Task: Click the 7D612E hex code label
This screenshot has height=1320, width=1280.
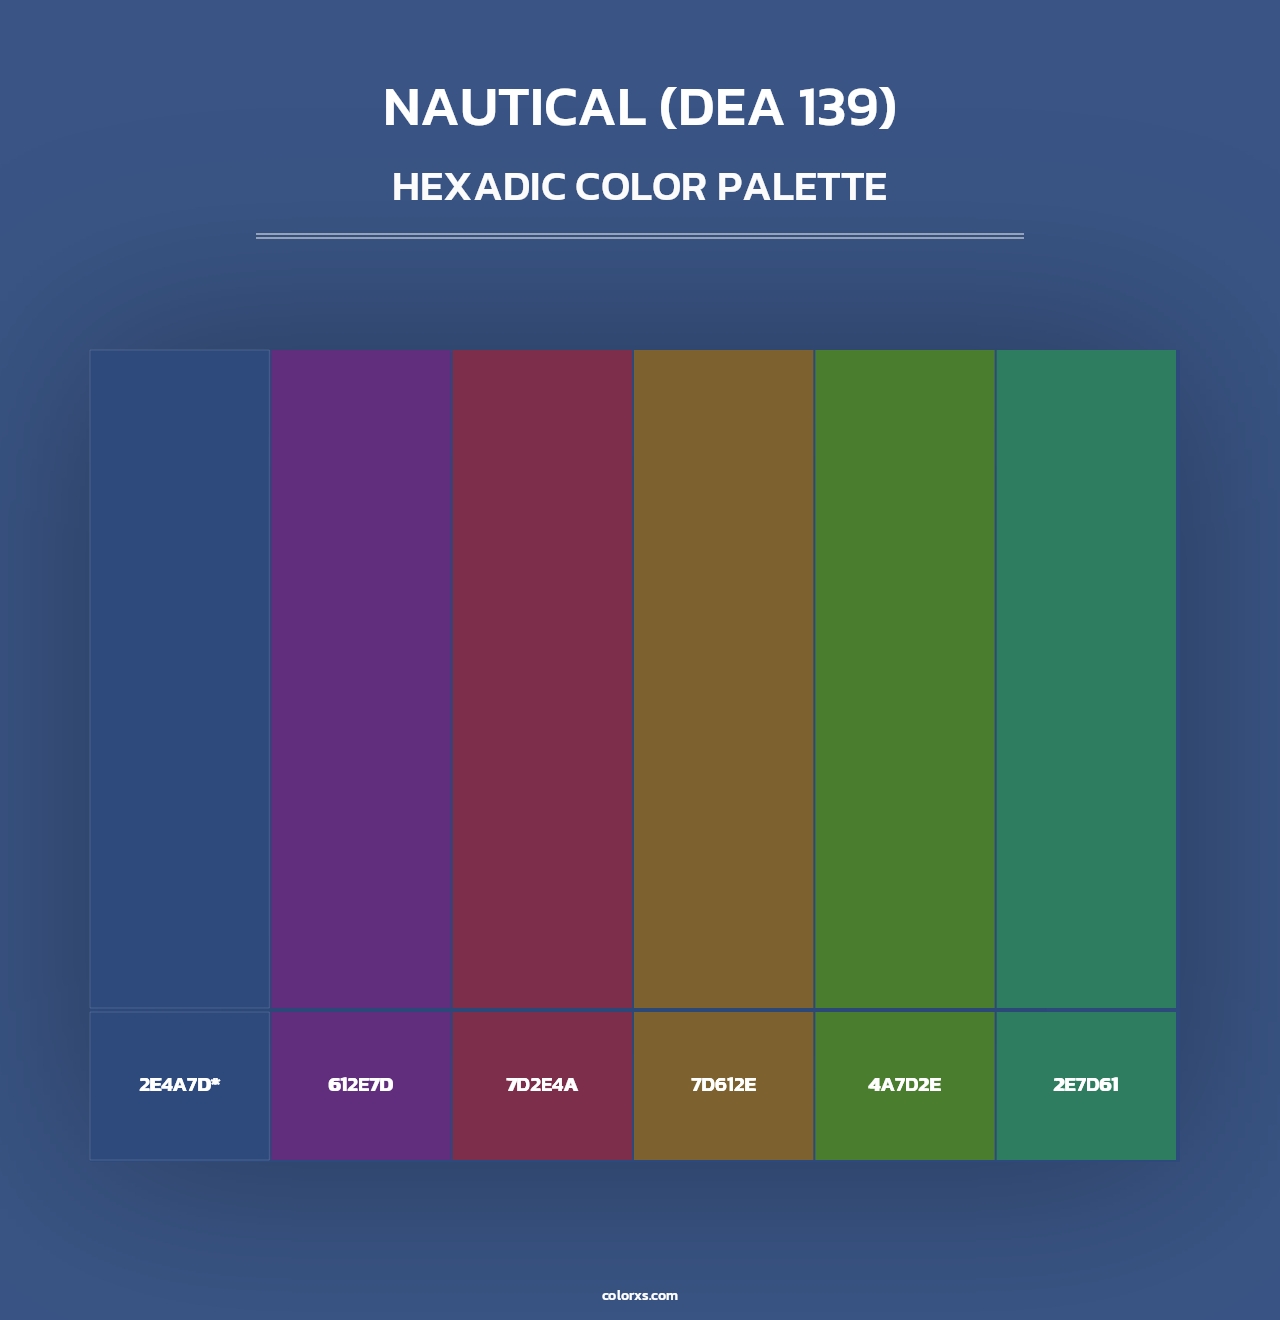Action: tap(724, 1082)
